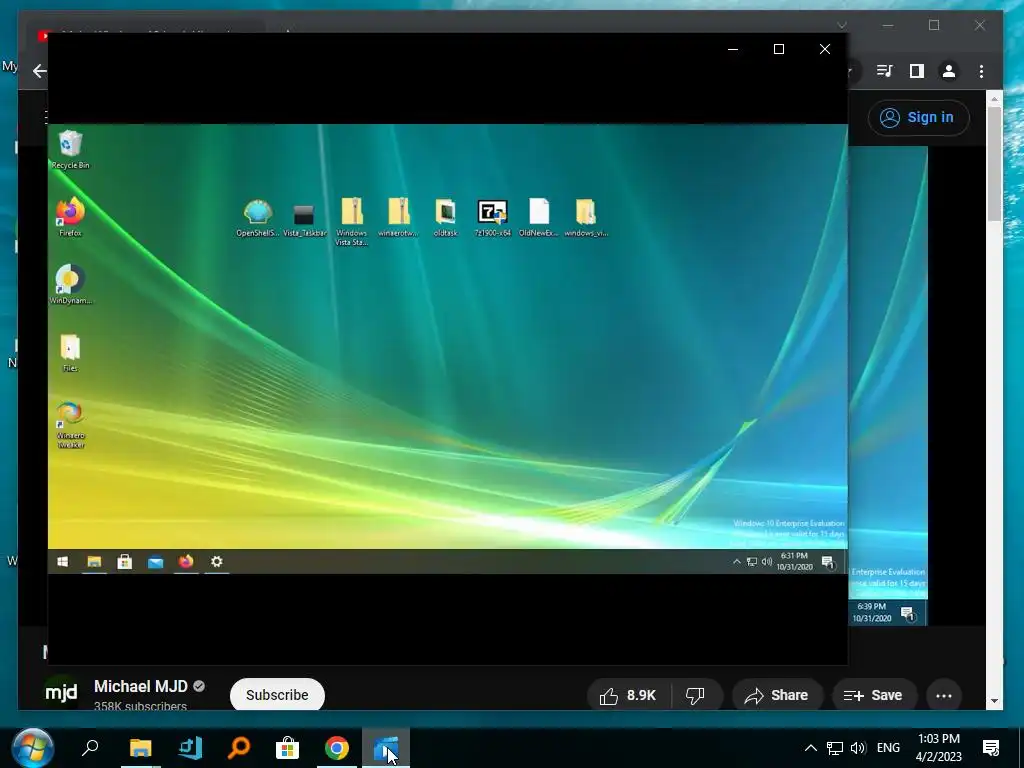
Task: Open the orange magnifier search app on the taskbar
Action: pos(239,748)
